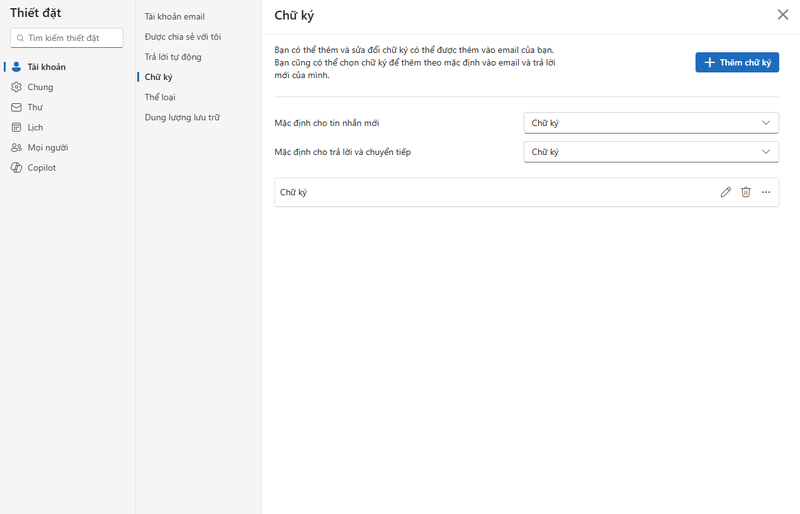
Task: Go to Tài khoản email section
Action: pyautogui.click(x=174, y=17)
